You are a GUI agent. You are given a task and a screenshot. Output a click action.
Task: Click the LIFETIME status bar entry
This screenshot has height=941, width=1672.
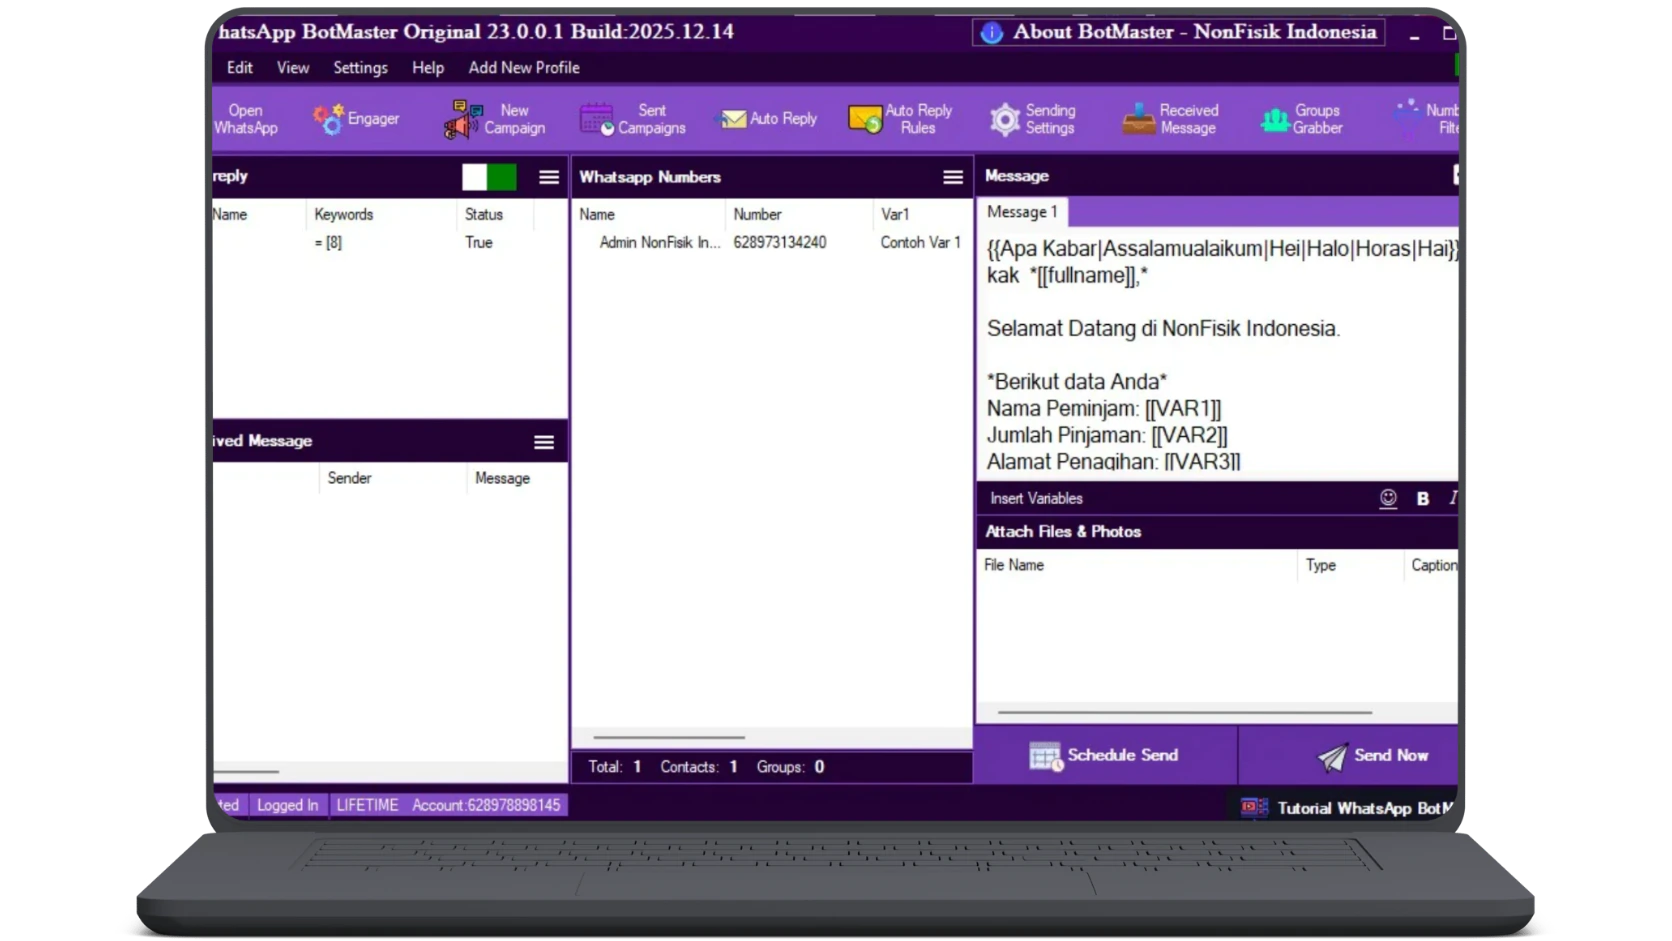(367, 805)
